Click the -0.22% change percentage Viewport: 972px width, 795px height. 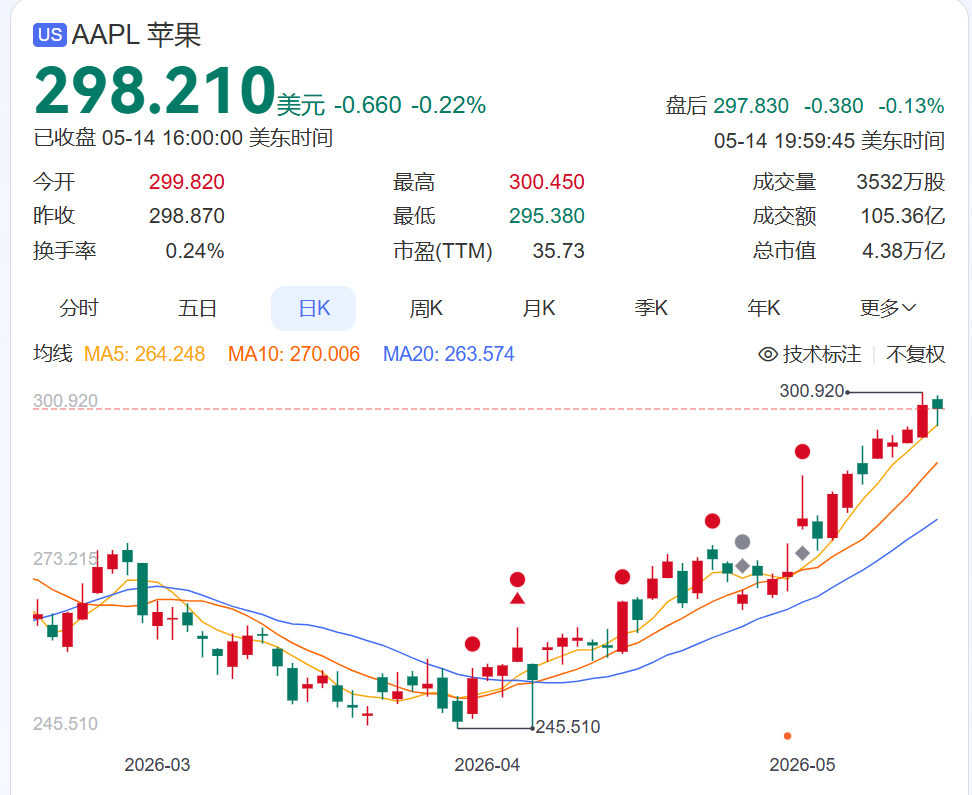tap(449, 105)
